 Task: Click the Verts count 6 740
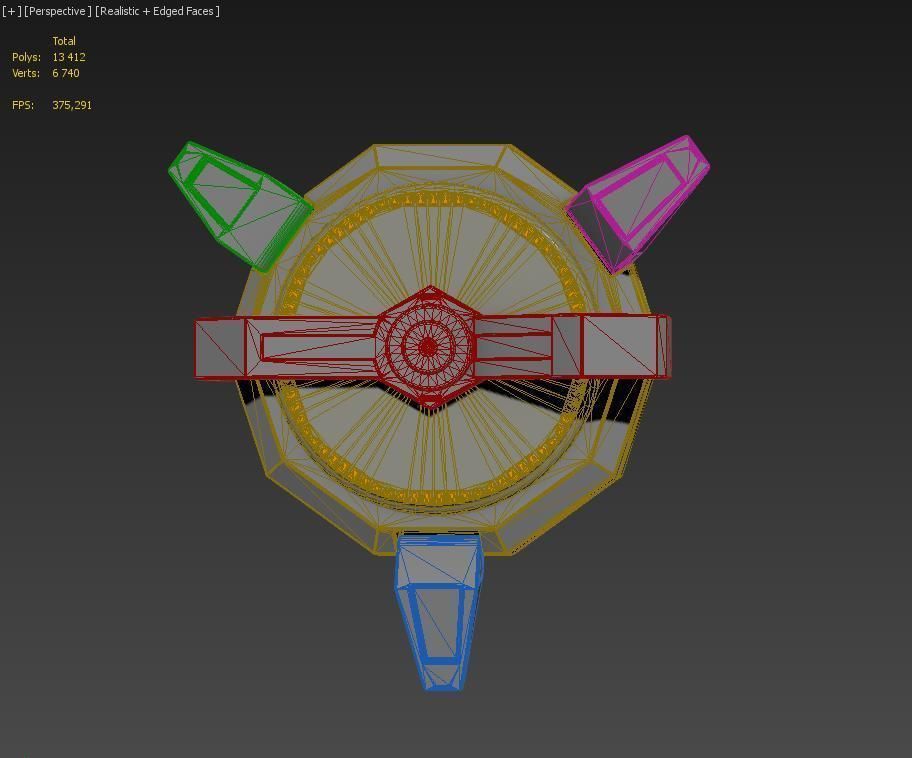pyautogui.click(x=66, y=73)
